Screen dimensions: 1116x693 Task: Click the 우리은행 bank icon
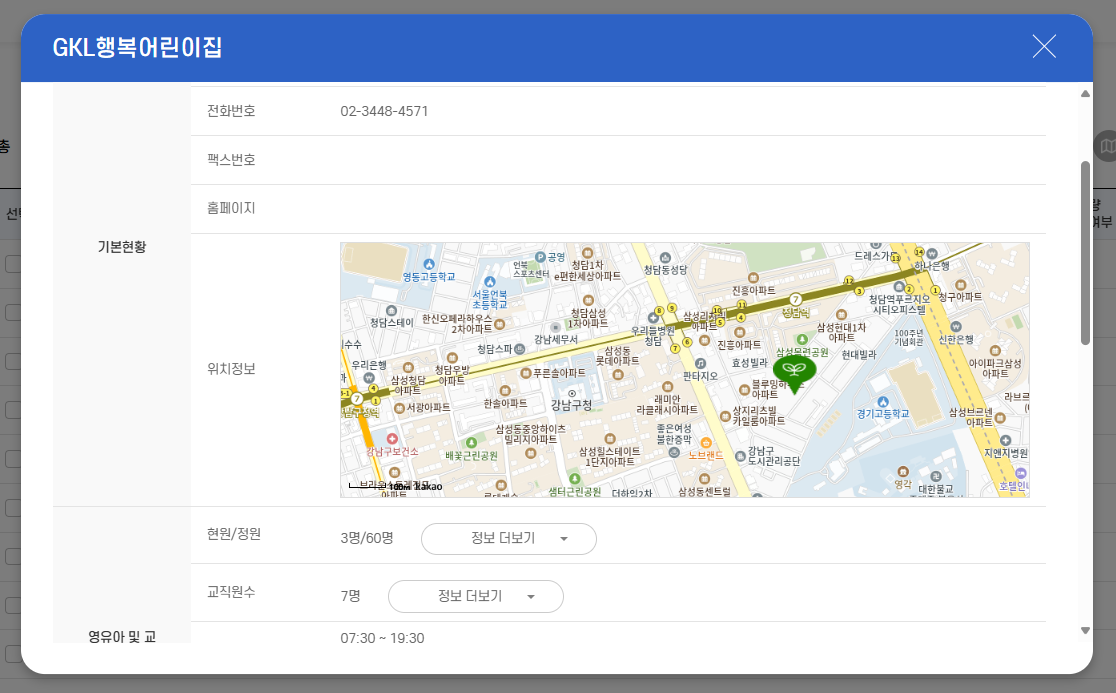[369, 378]
